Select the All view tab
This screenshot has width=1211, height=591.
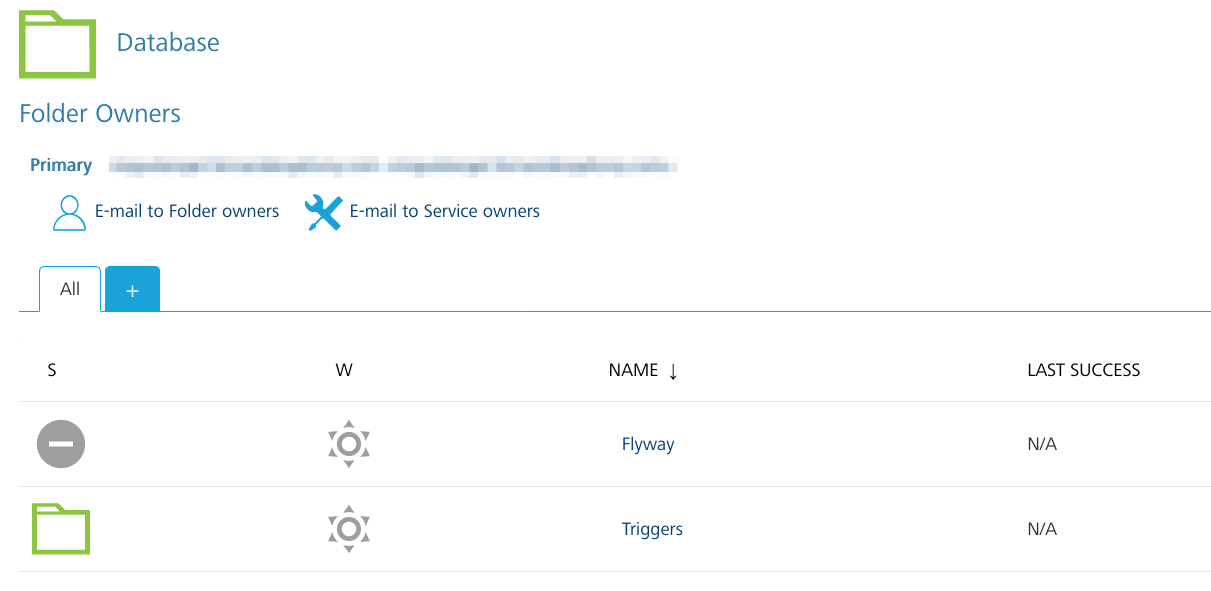[70, 289]
